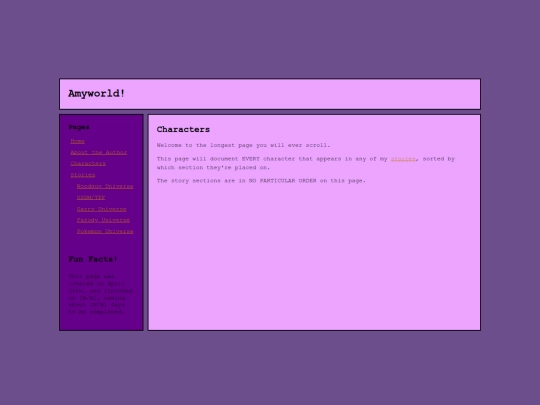Go to the About the Author page

[x=98, y=152]
